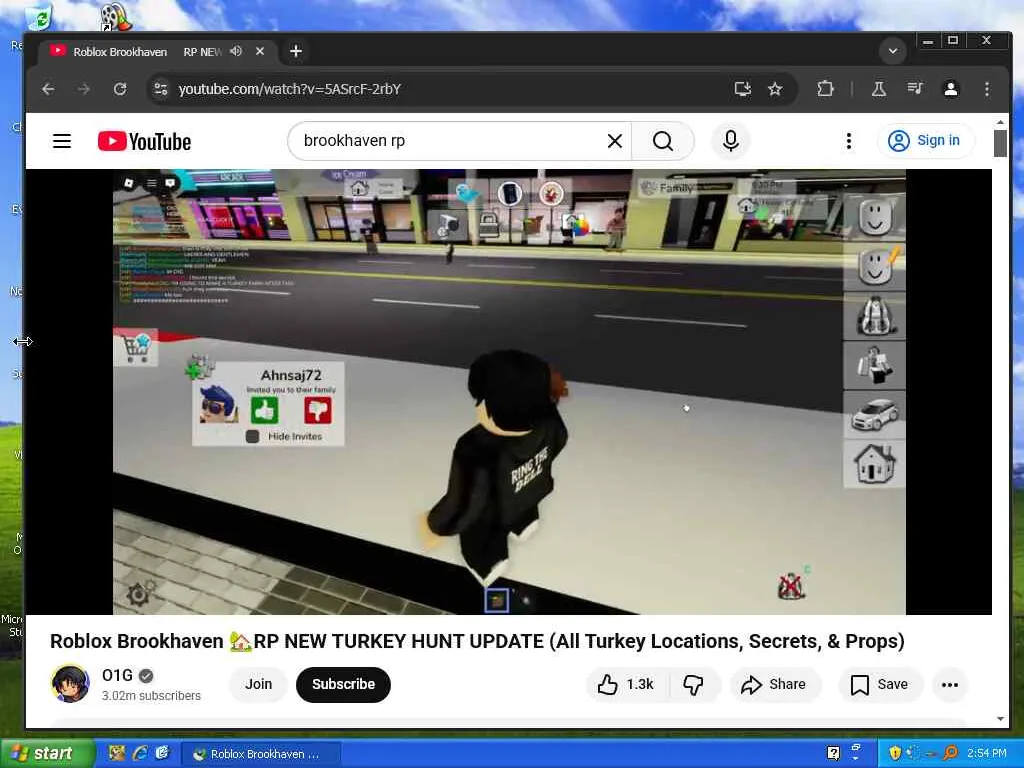Reload the YouTube page
Screen dimensions: 1024x768
[120, 89]
